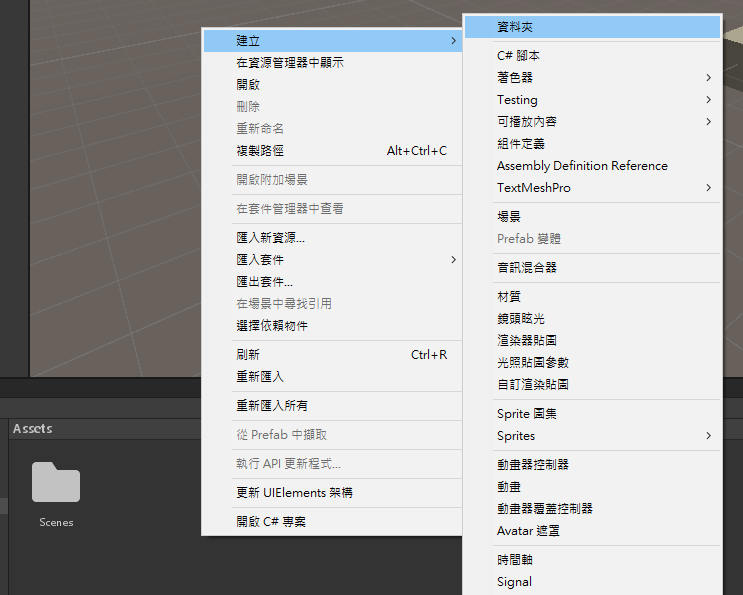Select 匯入新資源... option
The width and height of the screenshot is (743, 595).
click(270, 238)
